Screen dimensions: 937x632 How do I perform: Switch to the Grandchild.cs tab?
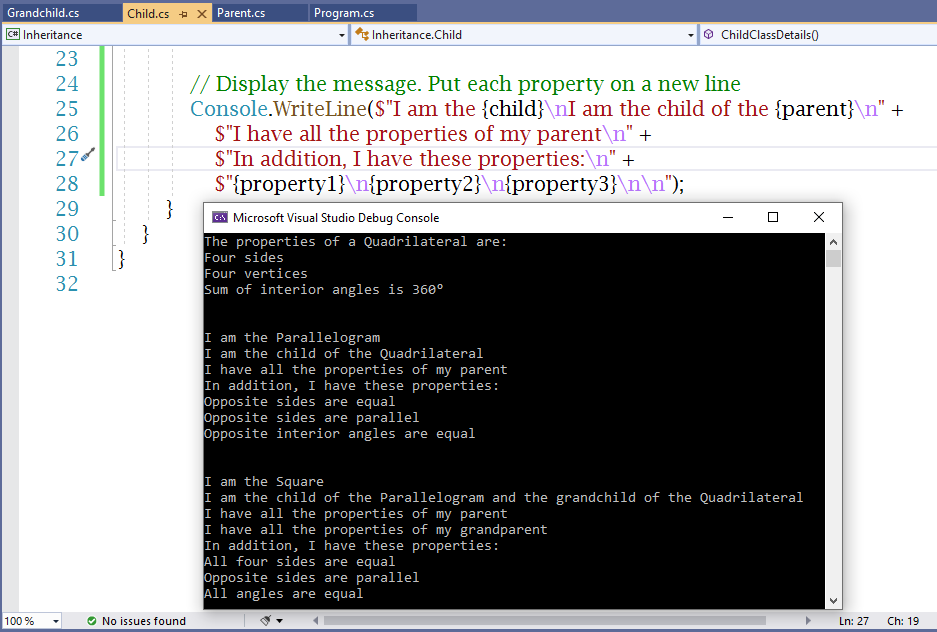tap(43, 13)
